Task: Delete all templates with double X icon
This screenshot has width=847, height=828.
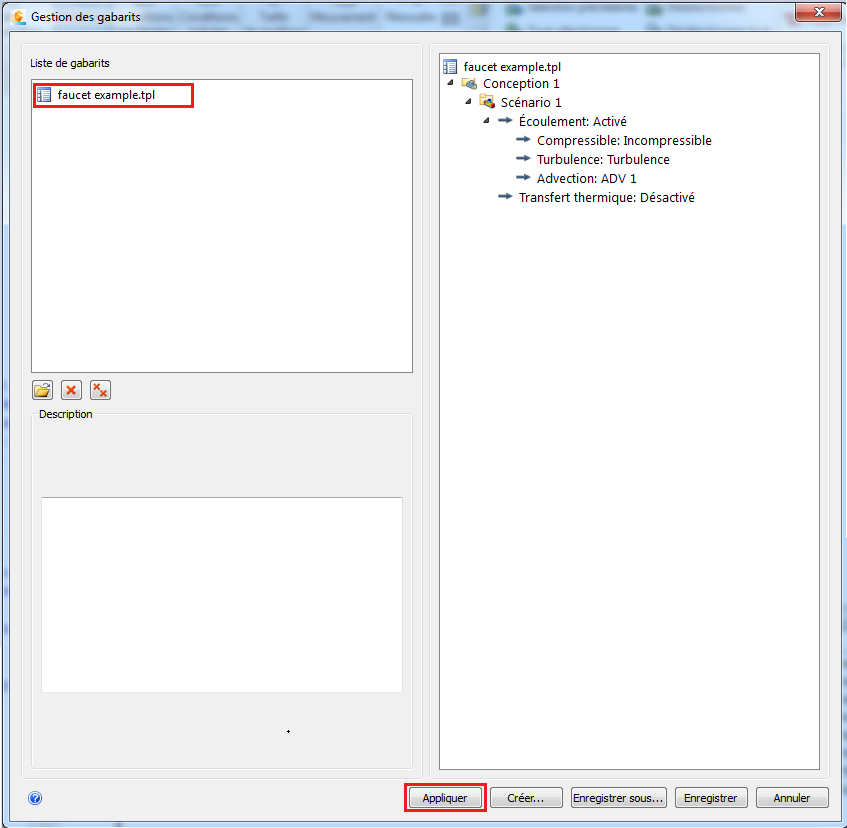Action: 100,390
